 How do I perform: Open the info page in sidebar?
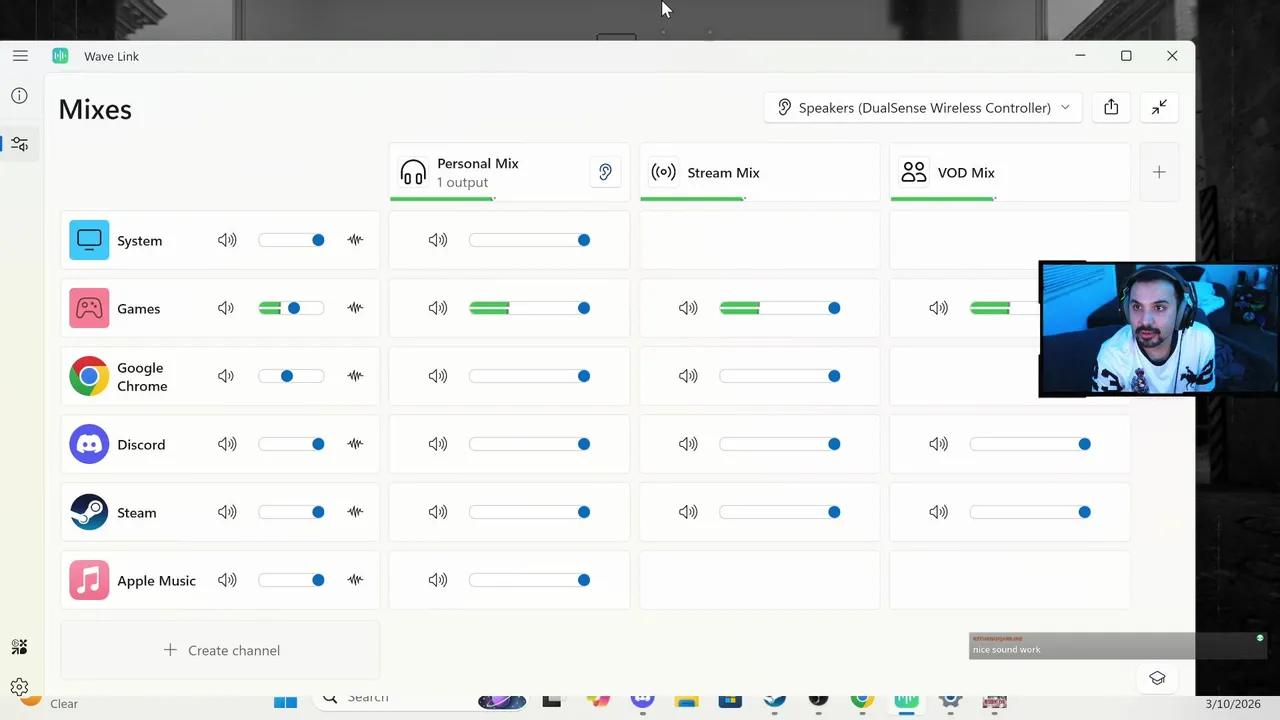(x=19, y=96)
